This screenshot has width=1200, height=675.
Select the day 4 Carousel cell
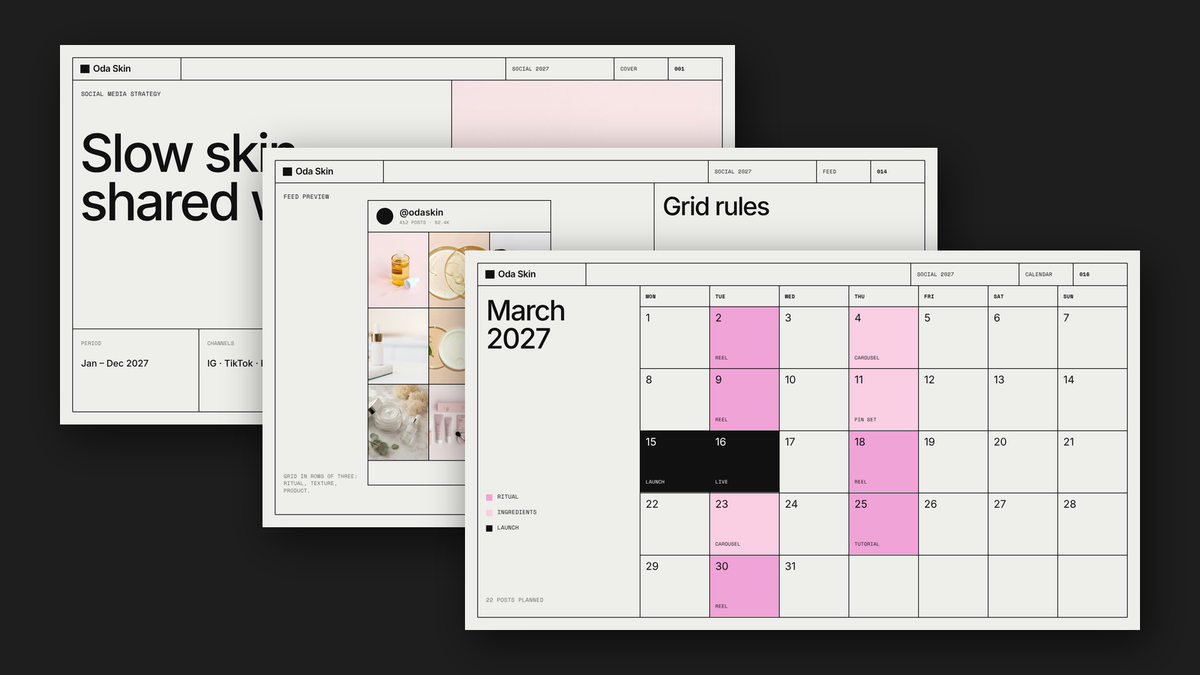[x=883, y=338]
